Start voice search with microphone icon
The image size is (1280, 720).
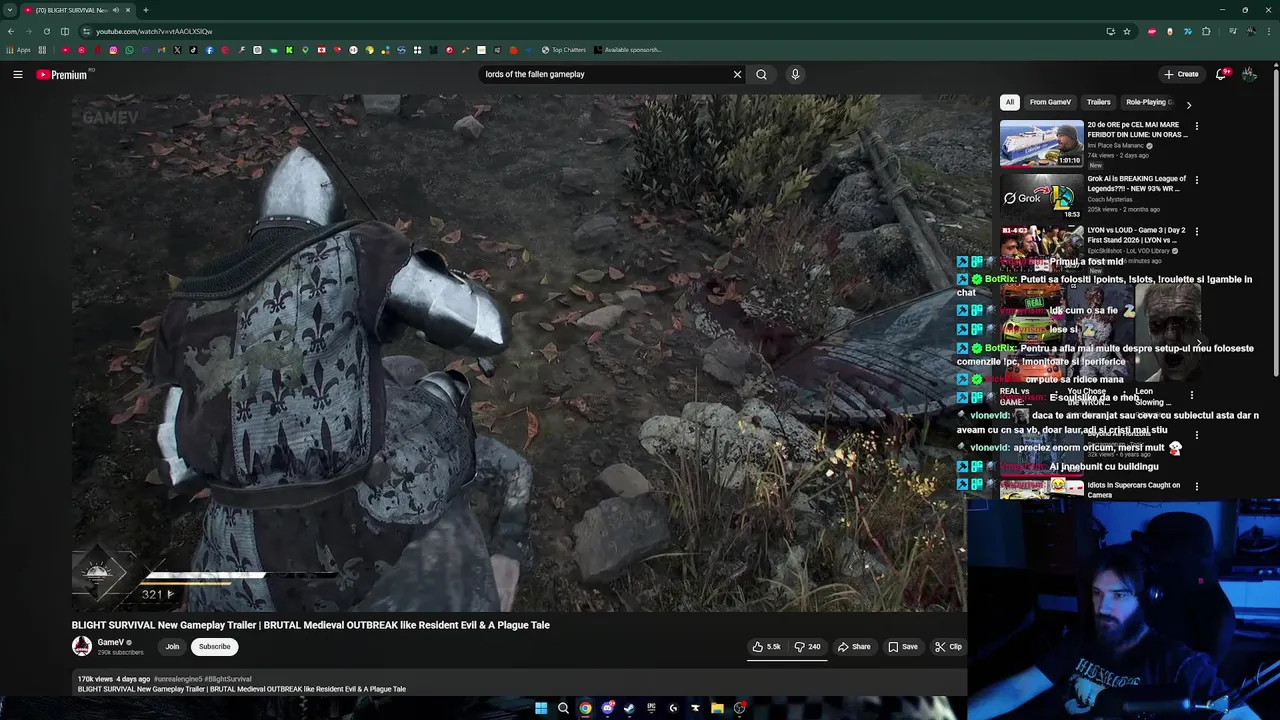(x=795, y=74)
